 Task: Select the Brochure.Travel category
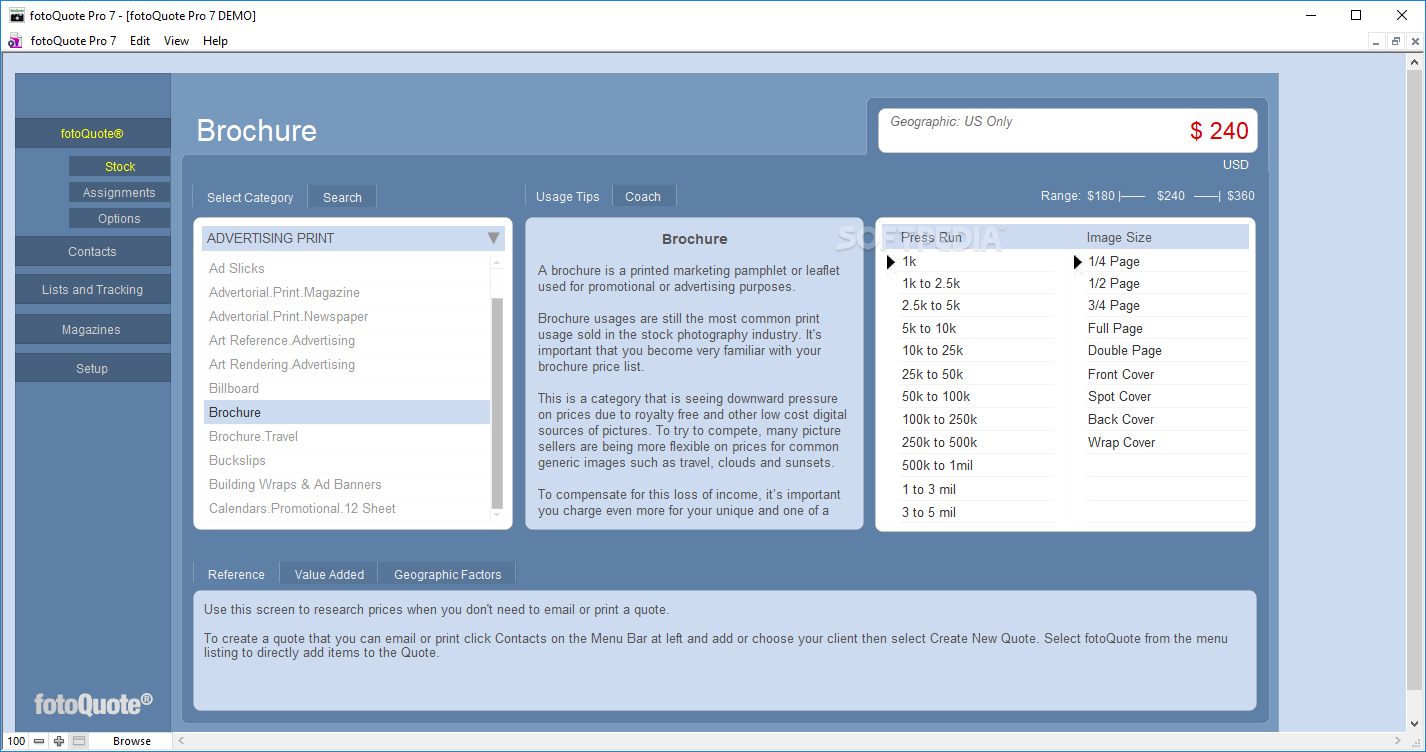click(x=347, y=436)
